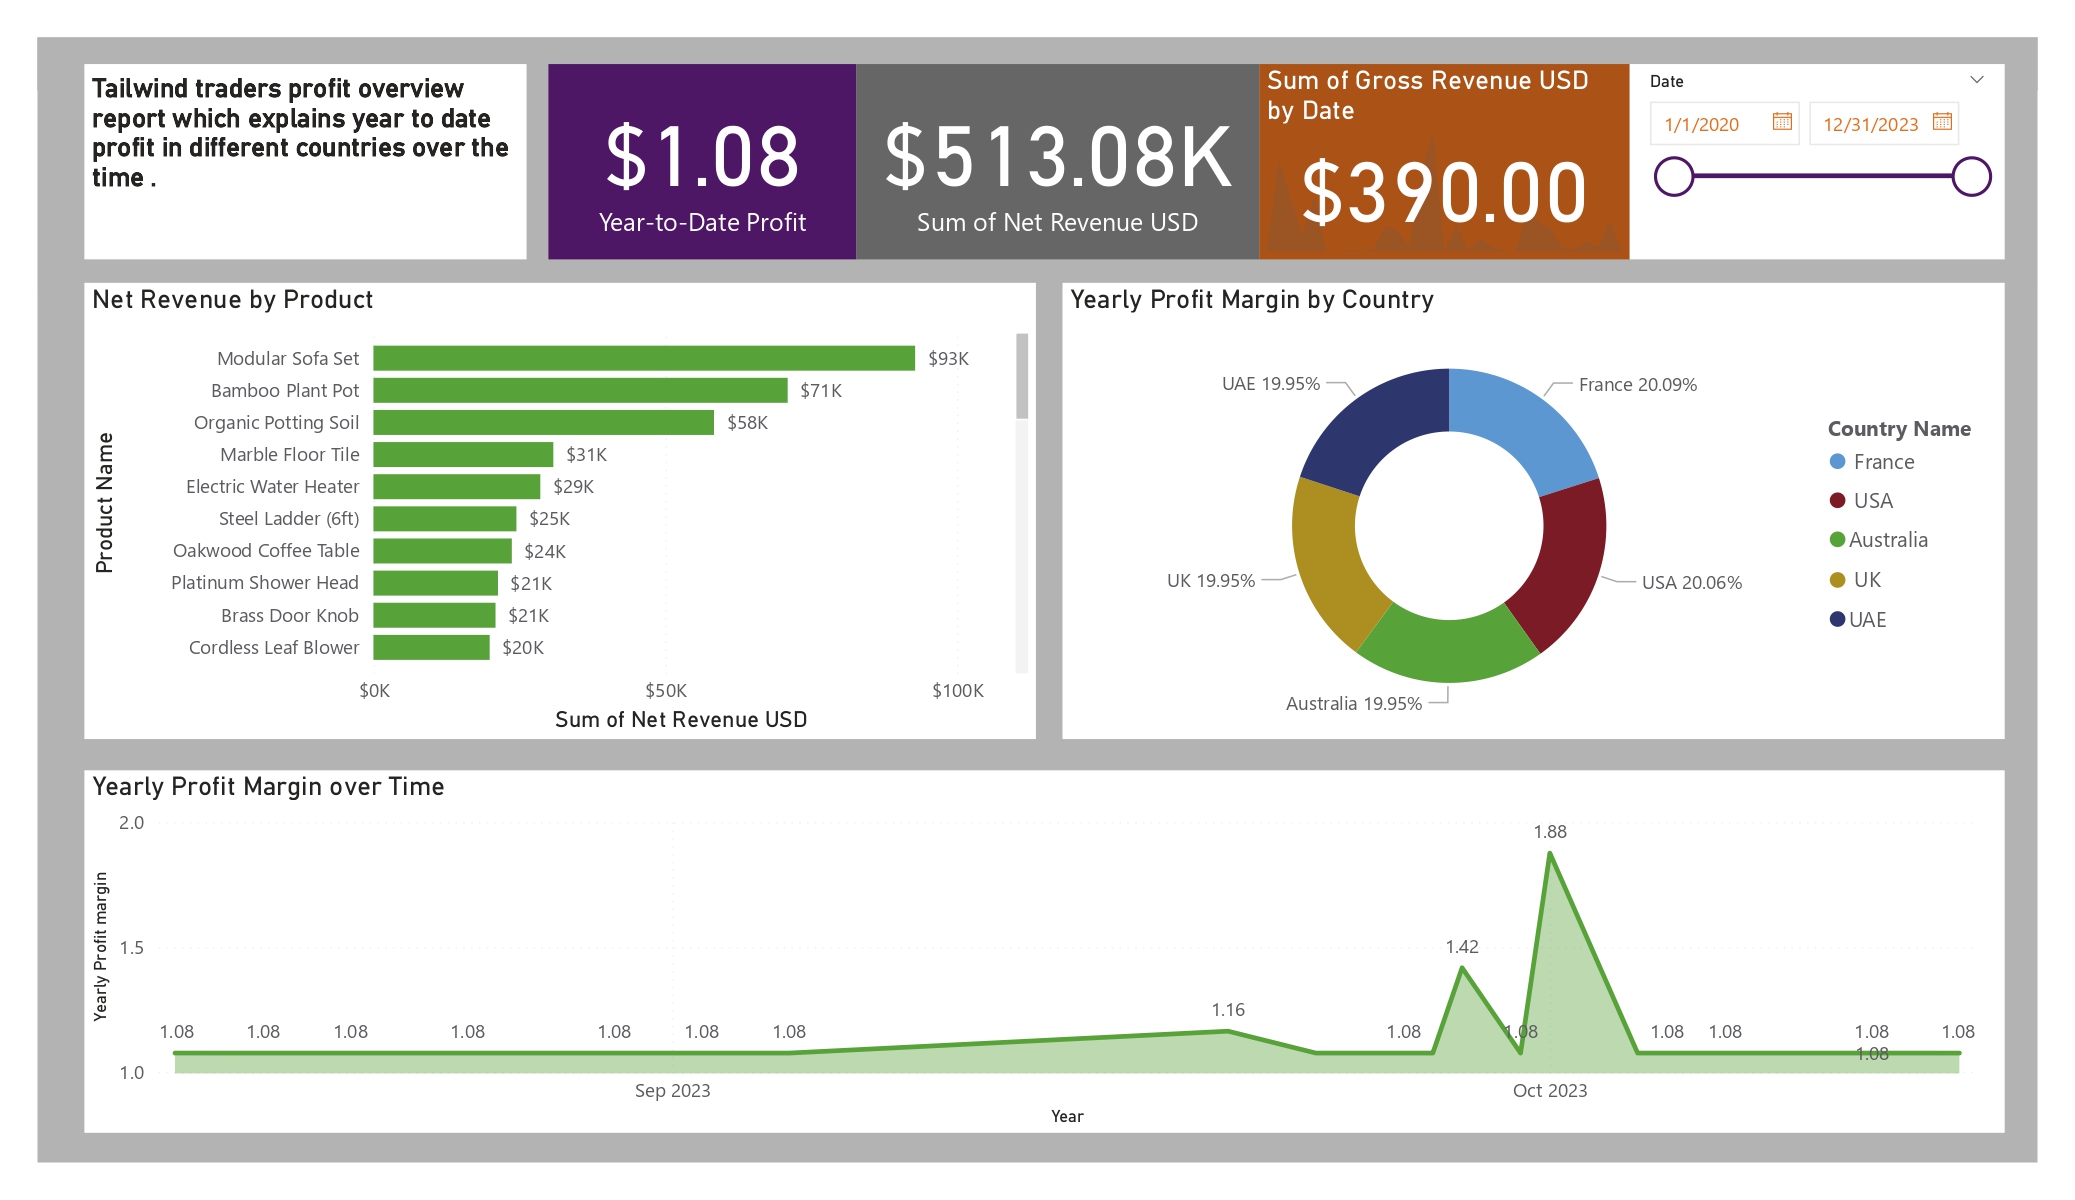Click the Sum of Net Revenue USD axis title
This screenshot has height=1200, width=2075.
pyautogui.click(x=681, y=720)
